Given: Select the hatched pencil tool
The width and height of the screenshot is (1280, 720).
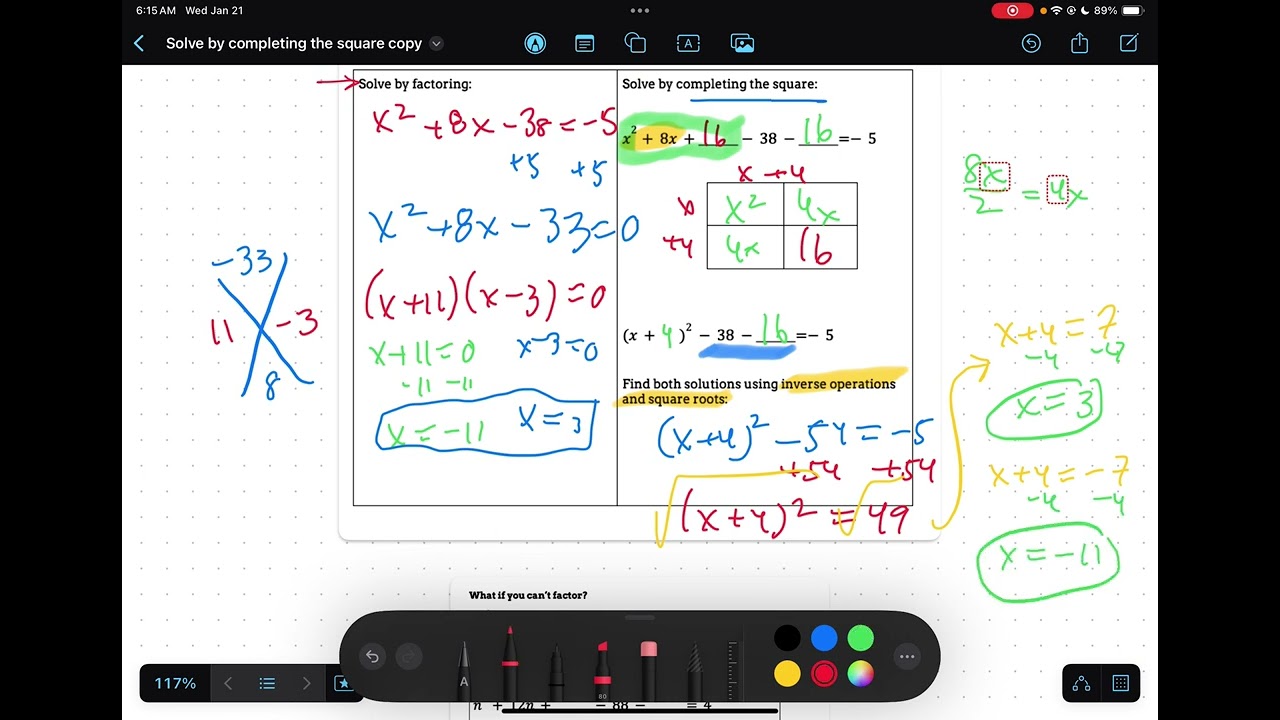Looking at the screenshot, I should [694, 668].
